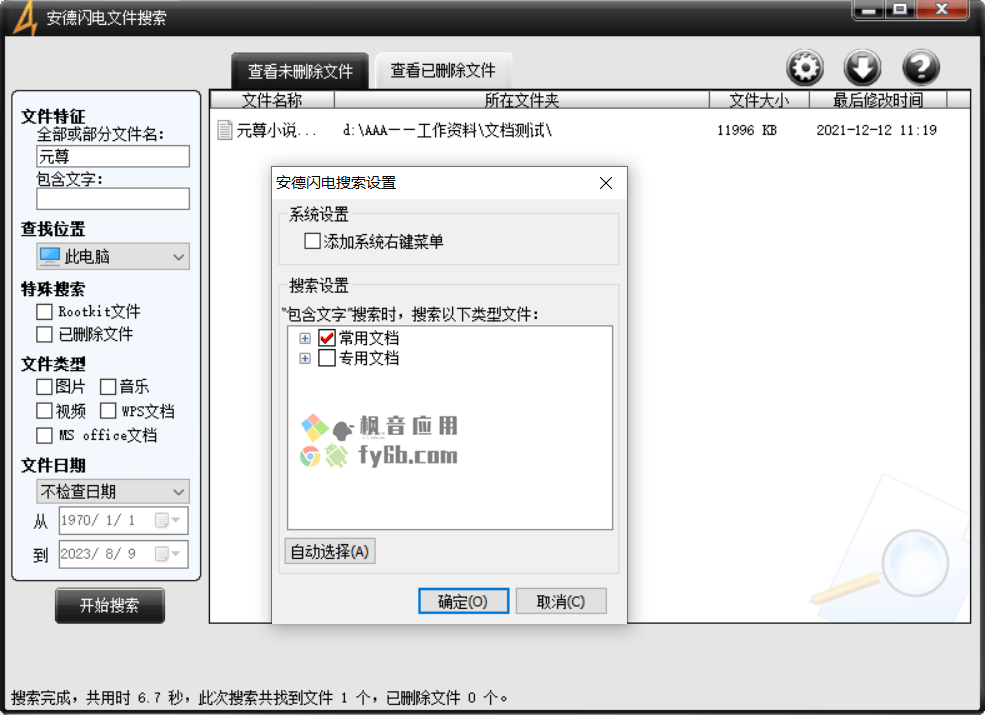
Task: Open the 此电脑 search location dropdown
Action: click(113, 256)
